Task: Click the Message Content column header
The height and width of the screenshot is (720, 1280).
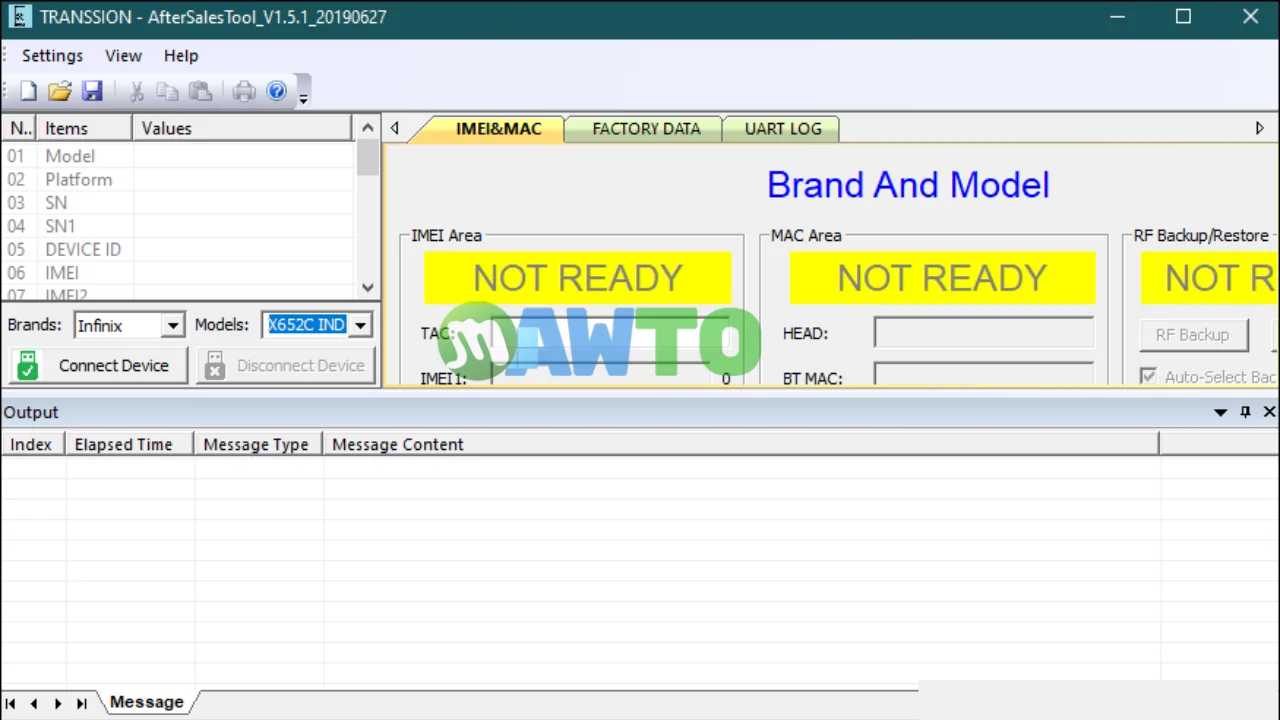Action: point(741,444)
